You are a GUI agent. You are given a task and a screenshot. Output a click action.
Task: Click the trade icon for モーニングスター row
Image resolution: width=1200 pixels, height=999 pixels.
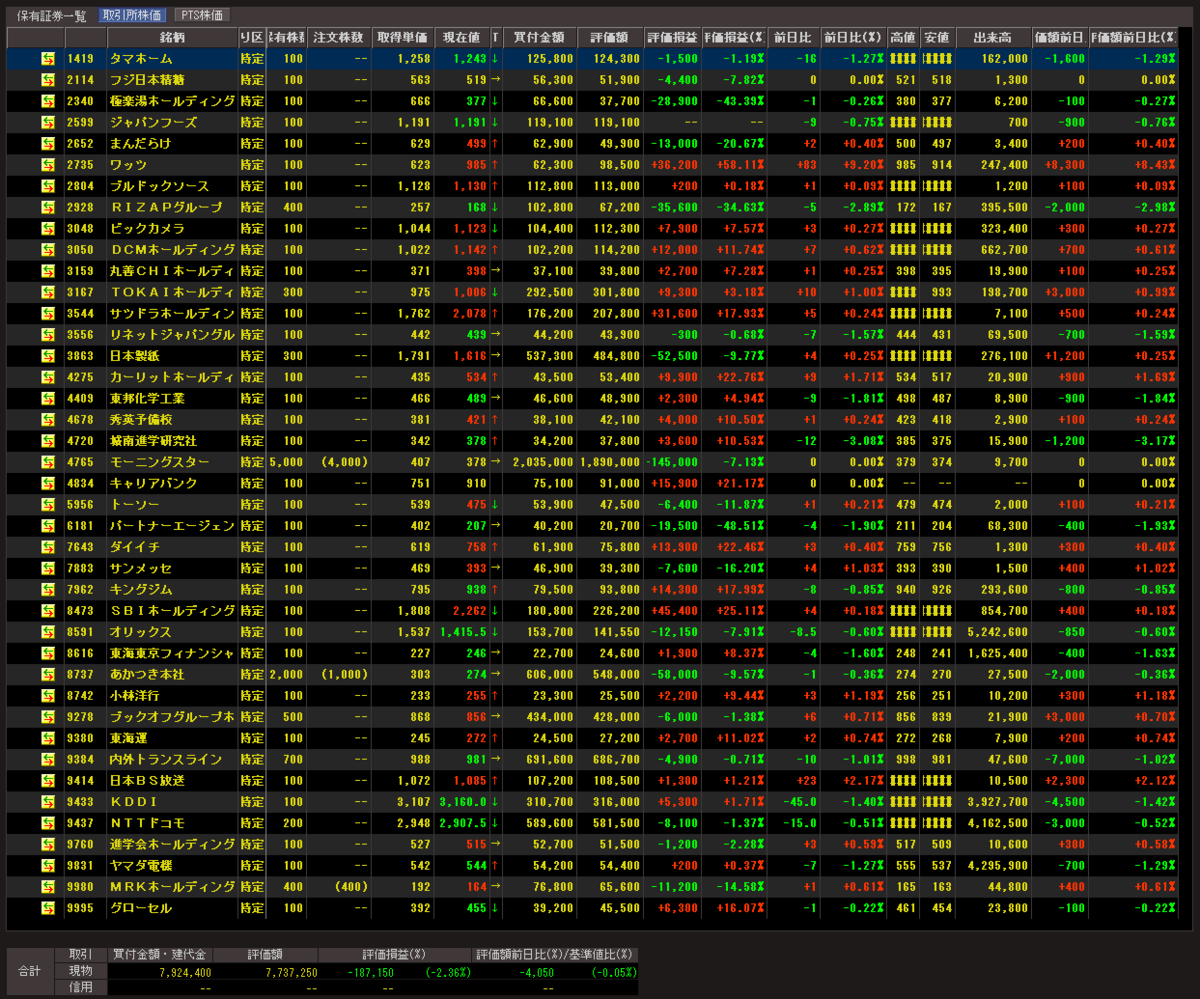tap(48, 462)
